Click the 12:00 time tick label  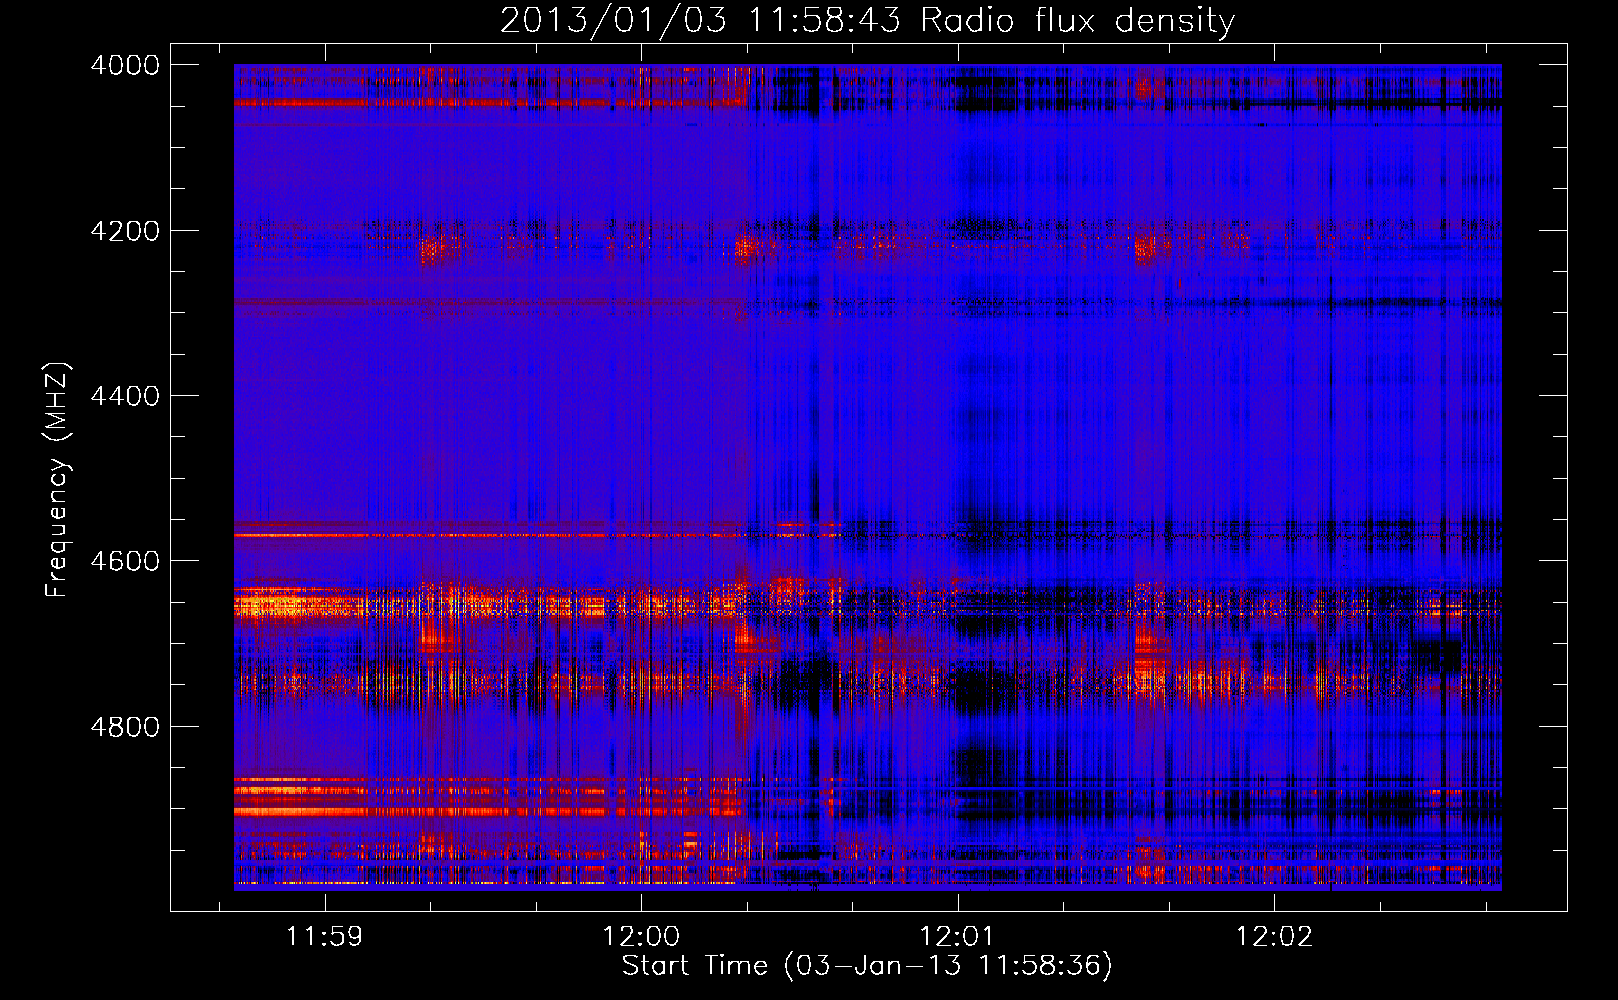pyautogui.click(x=641, y=937)
